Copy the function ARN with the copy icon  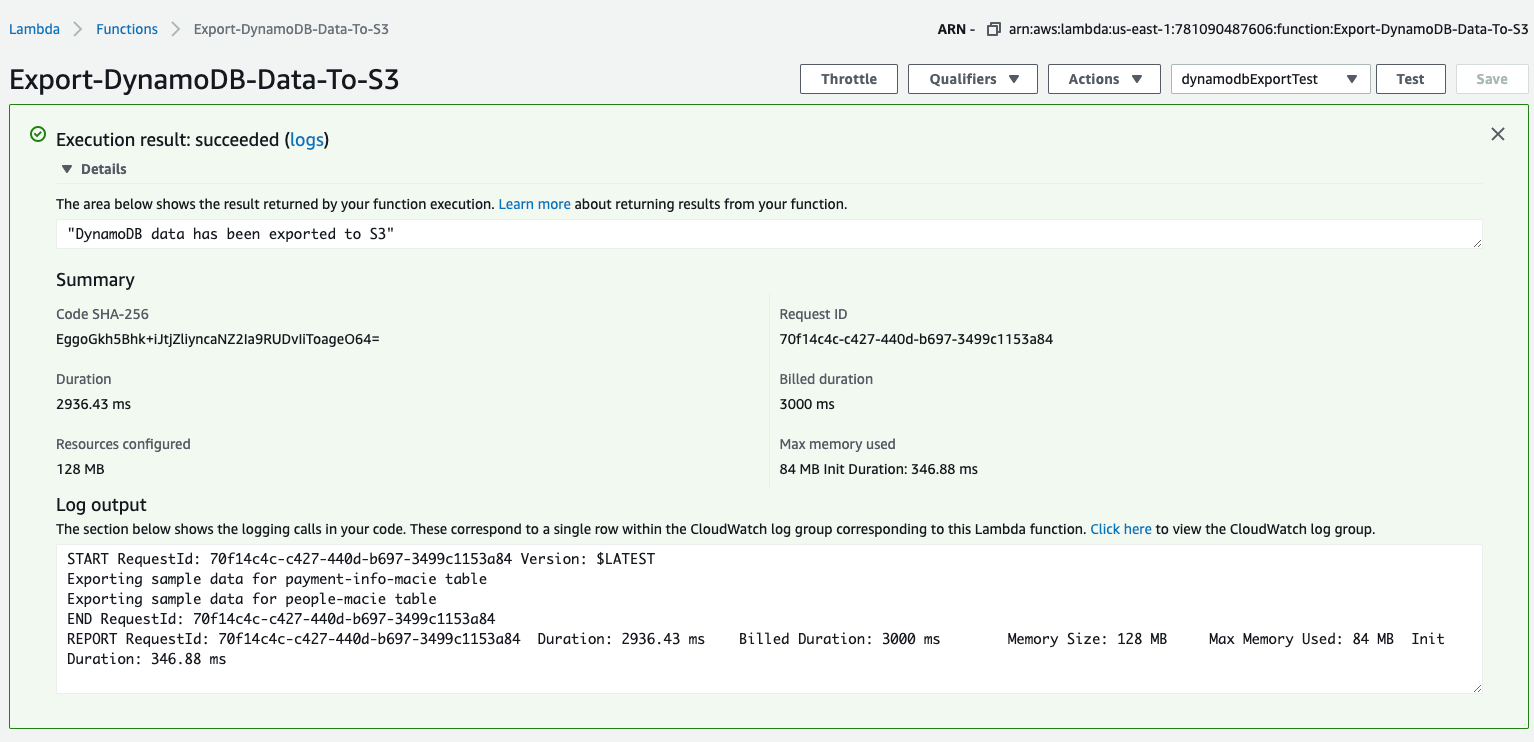click(993, 29)
